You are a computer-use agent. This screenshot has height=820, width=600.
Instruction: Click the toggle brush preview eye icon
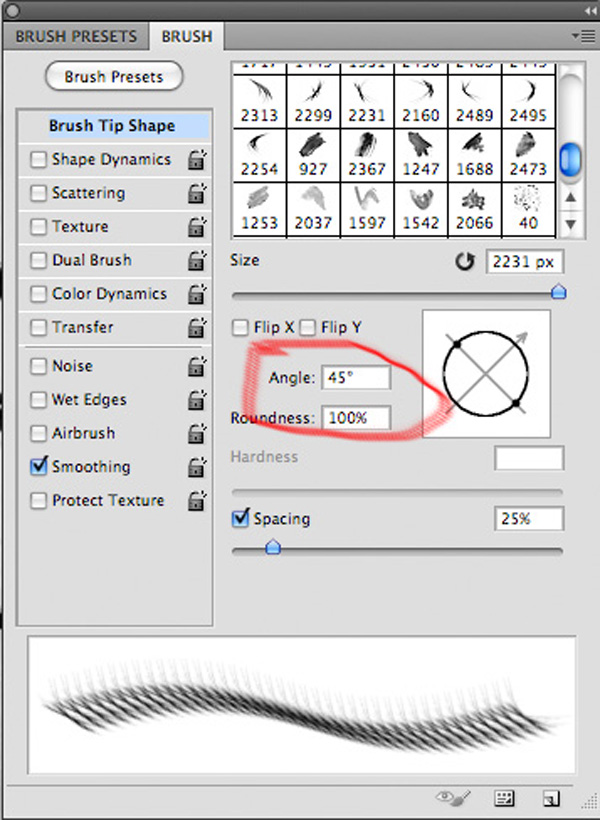453,798
